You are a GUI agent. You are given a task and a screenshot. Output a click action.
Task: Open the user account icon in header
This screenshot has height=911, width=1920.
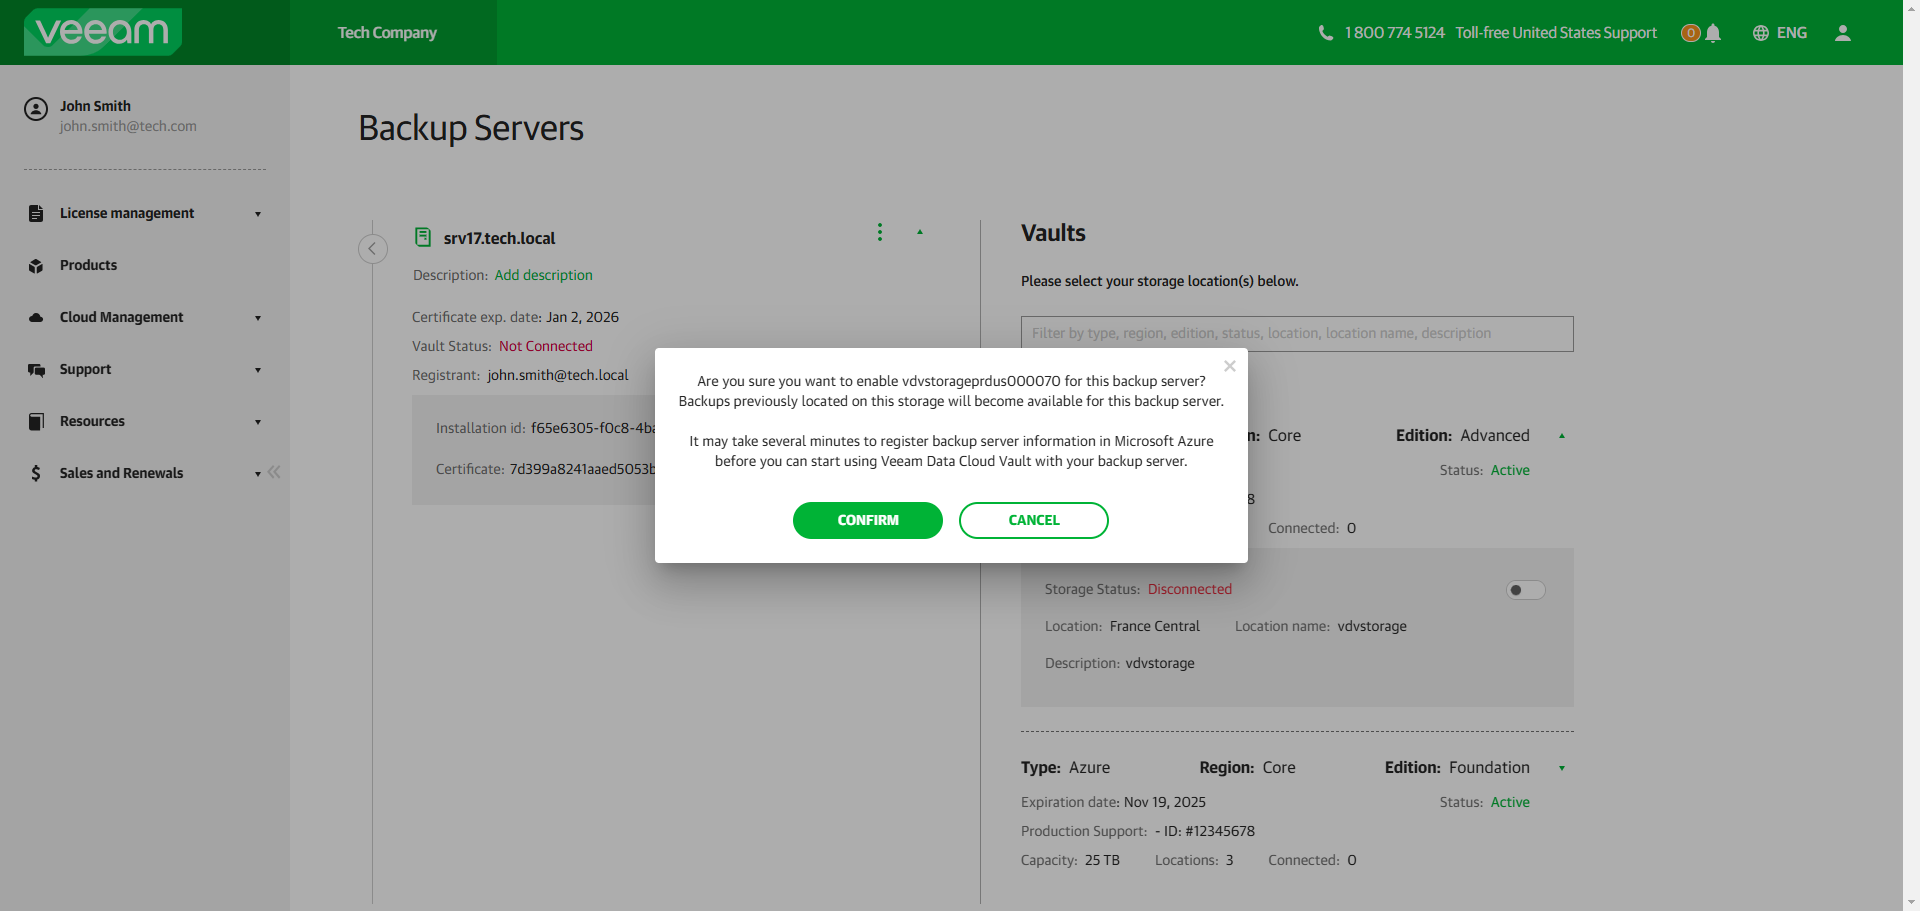1843,33
